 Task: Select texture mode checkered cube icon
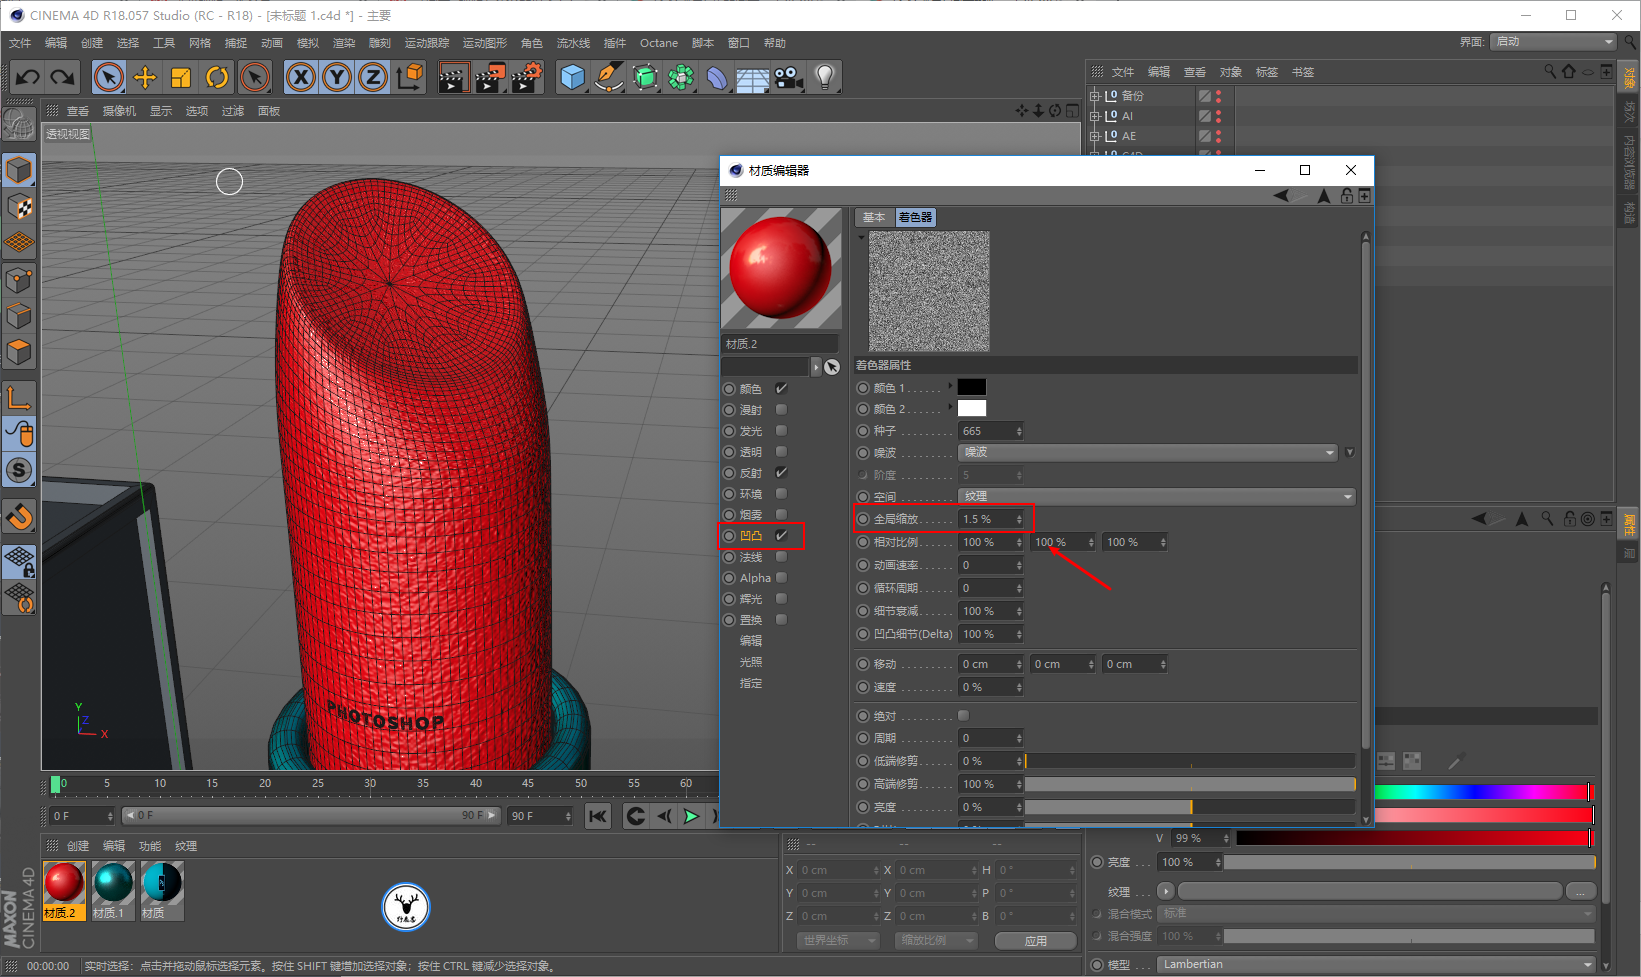click(19, 206)
